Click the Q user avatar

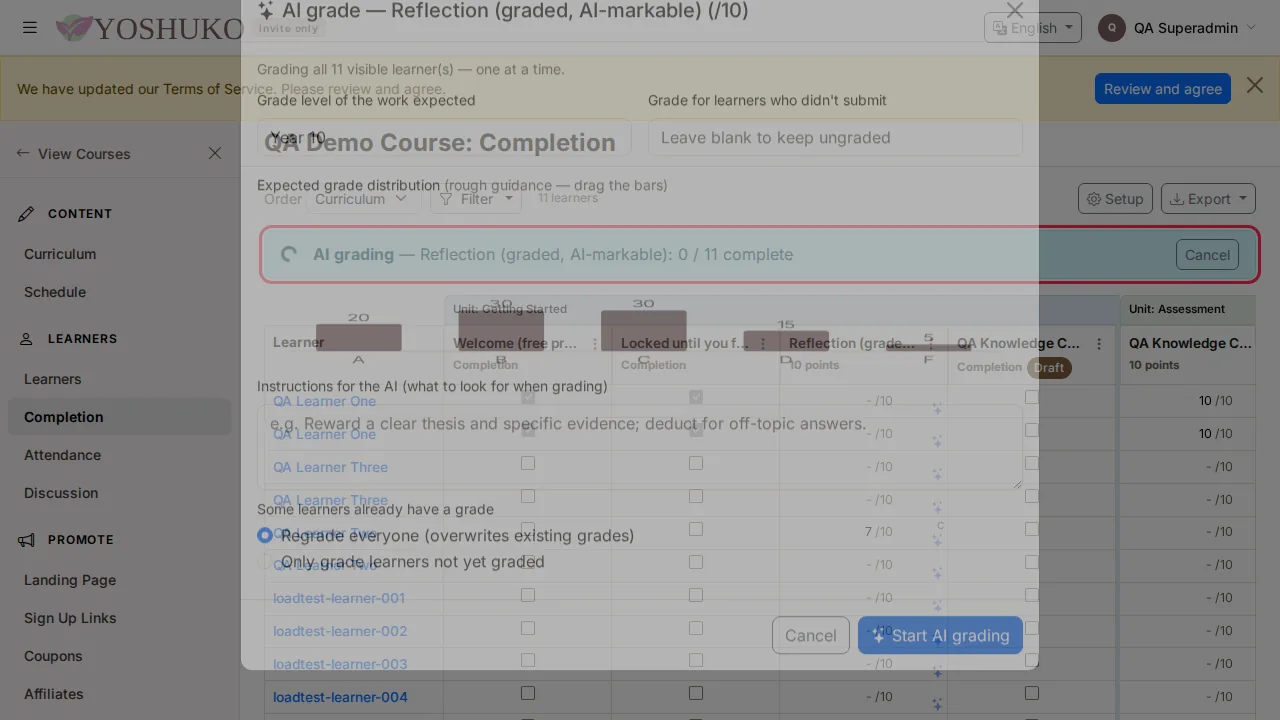click(1112, 28)
